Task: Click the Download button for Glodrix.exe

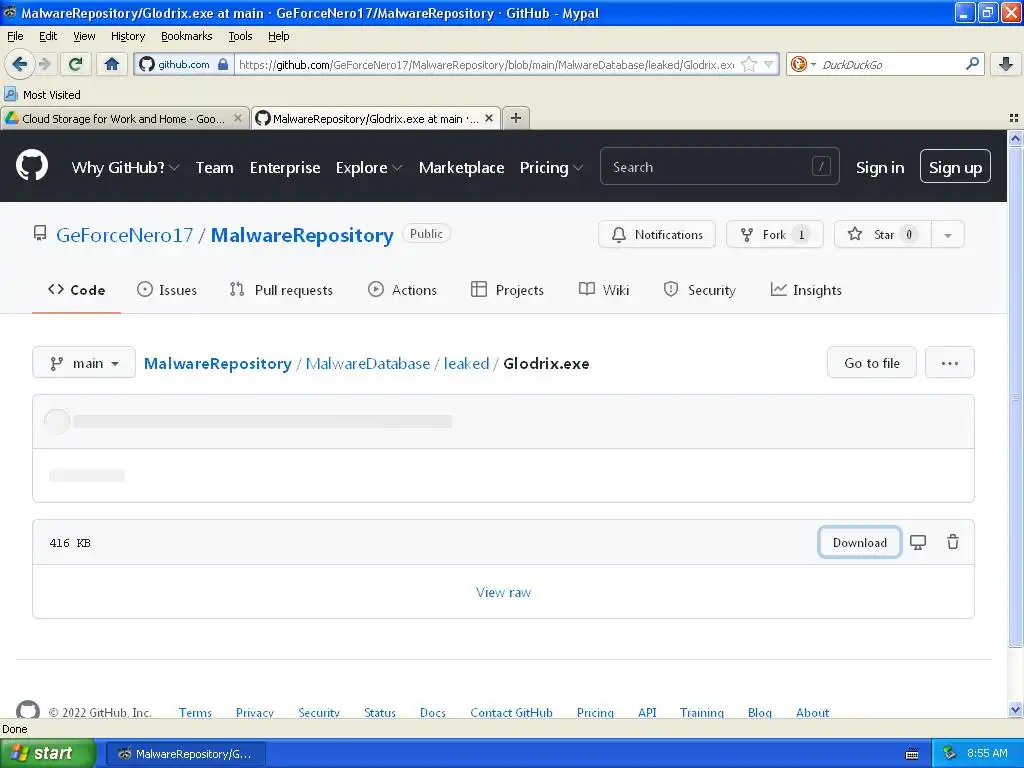Action: (x=859, y=542)
